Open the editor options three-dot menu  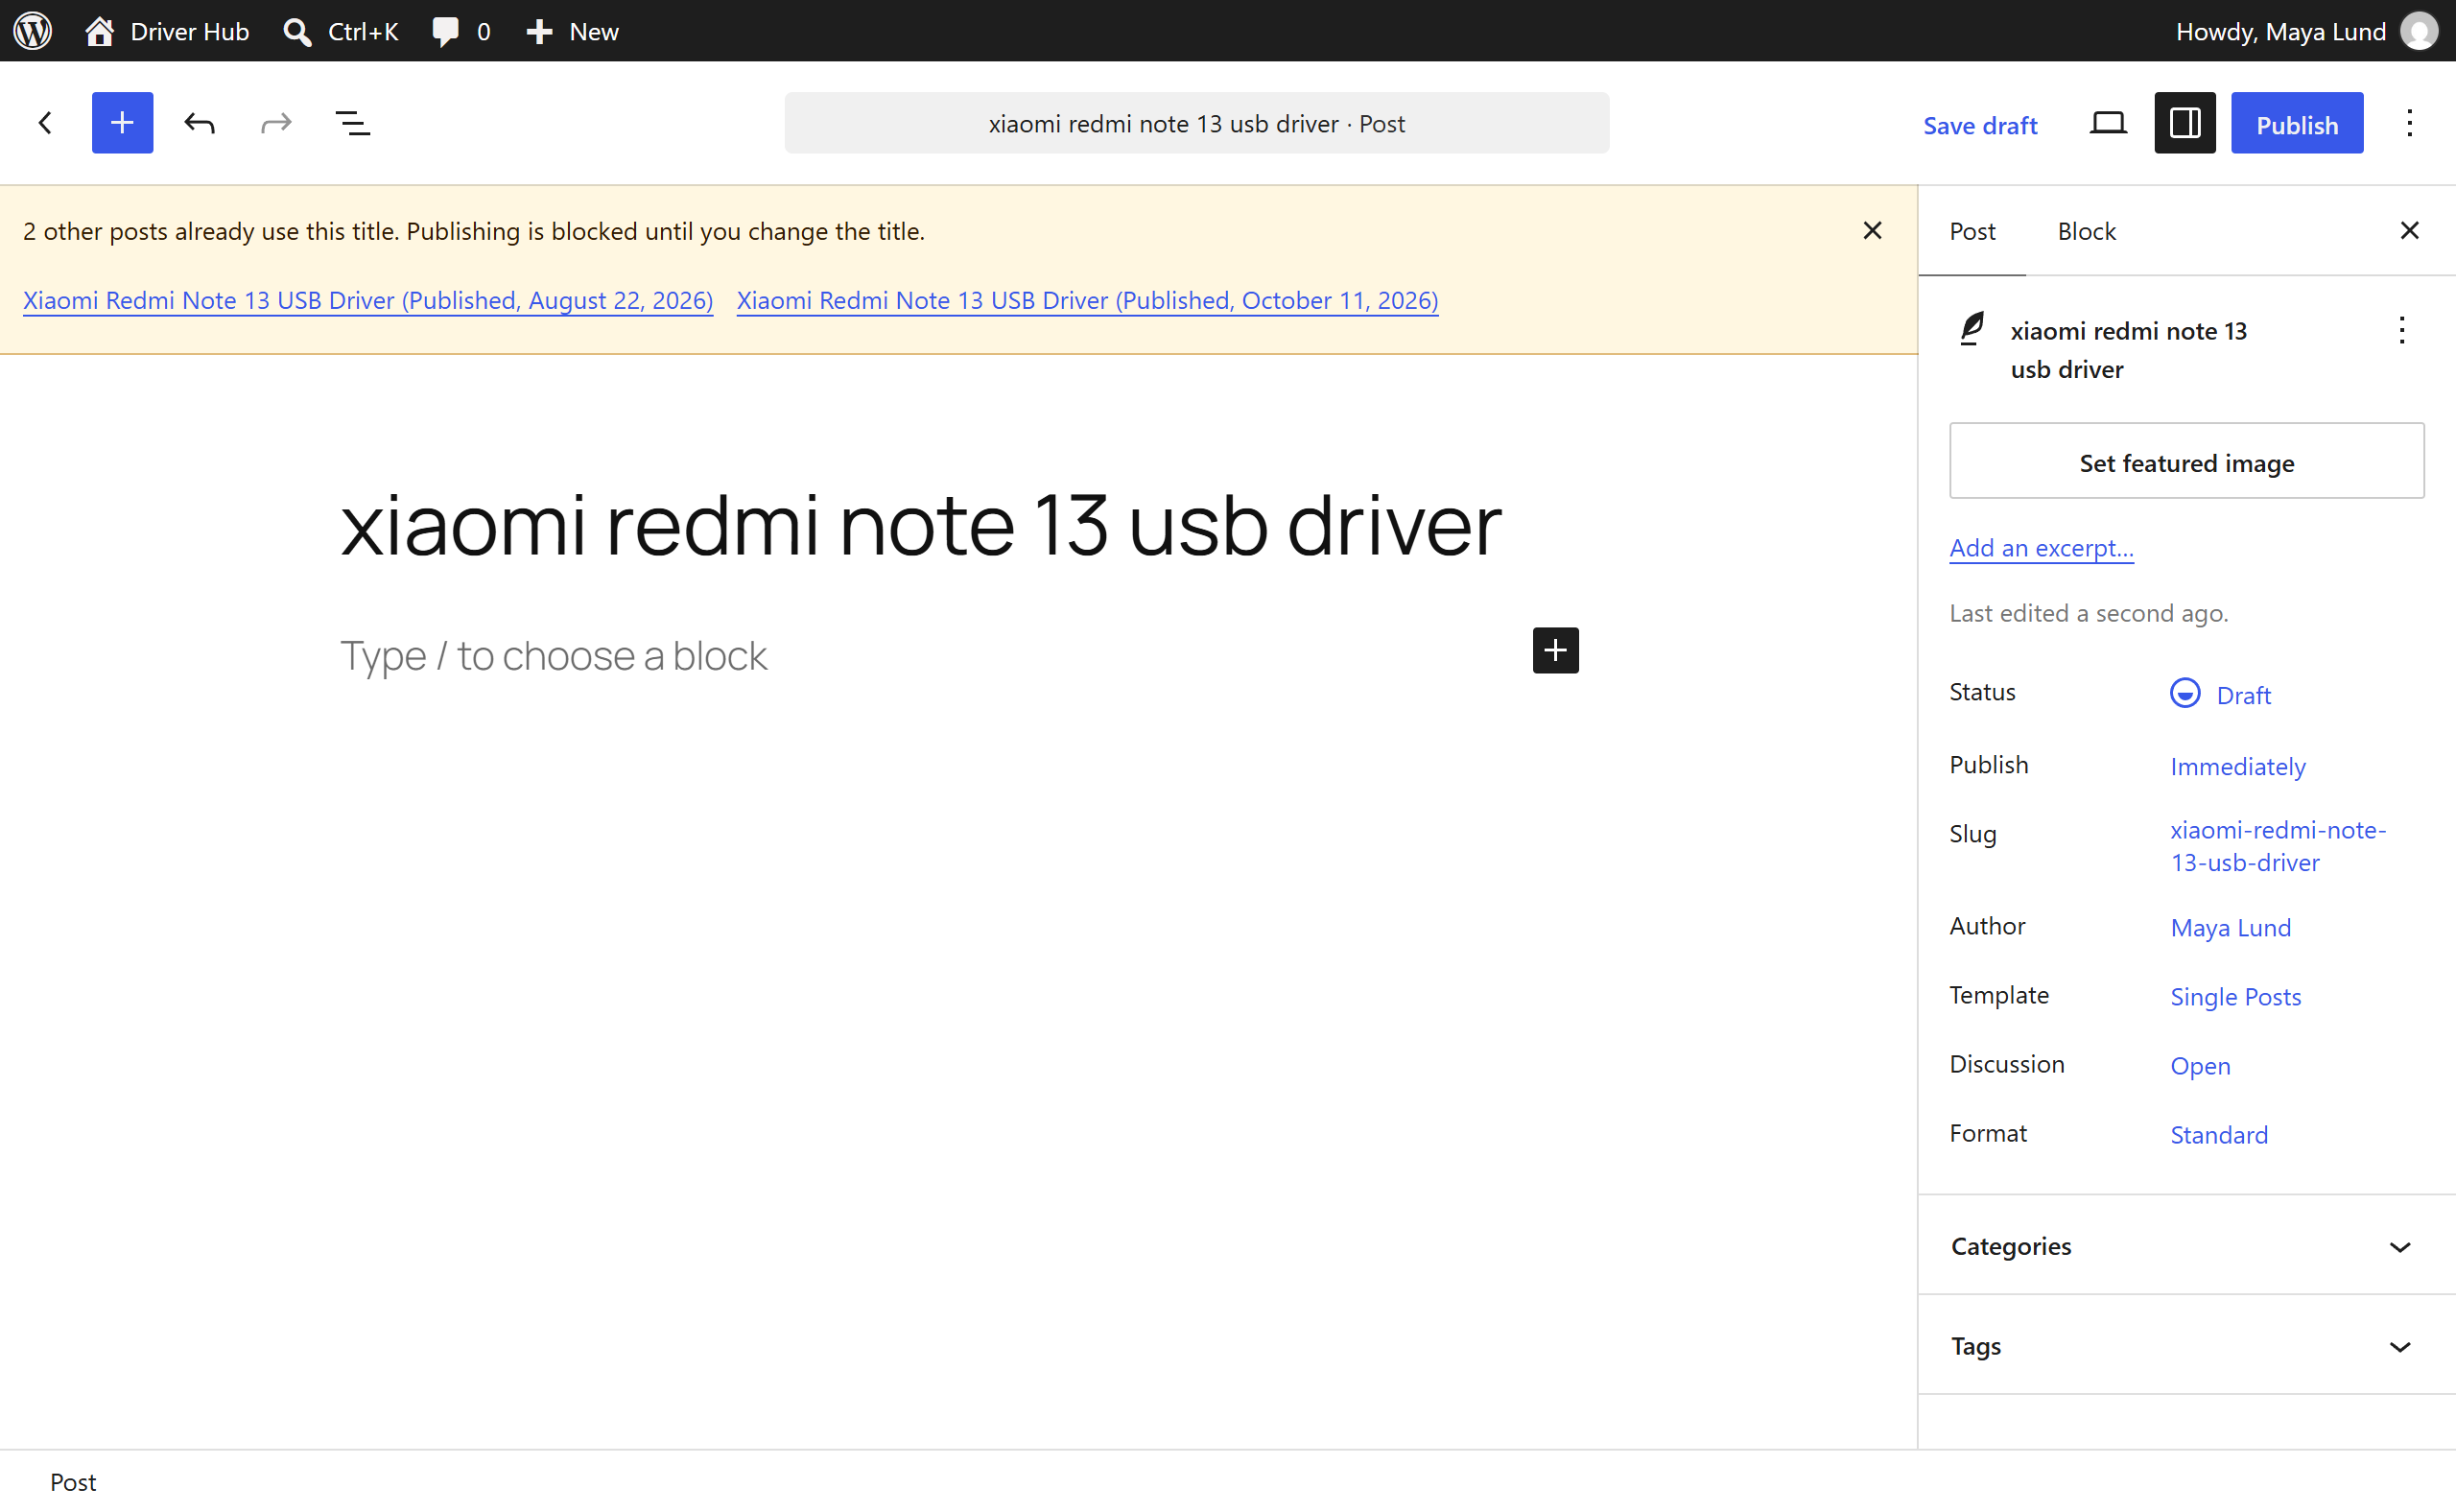point(2409,123)
